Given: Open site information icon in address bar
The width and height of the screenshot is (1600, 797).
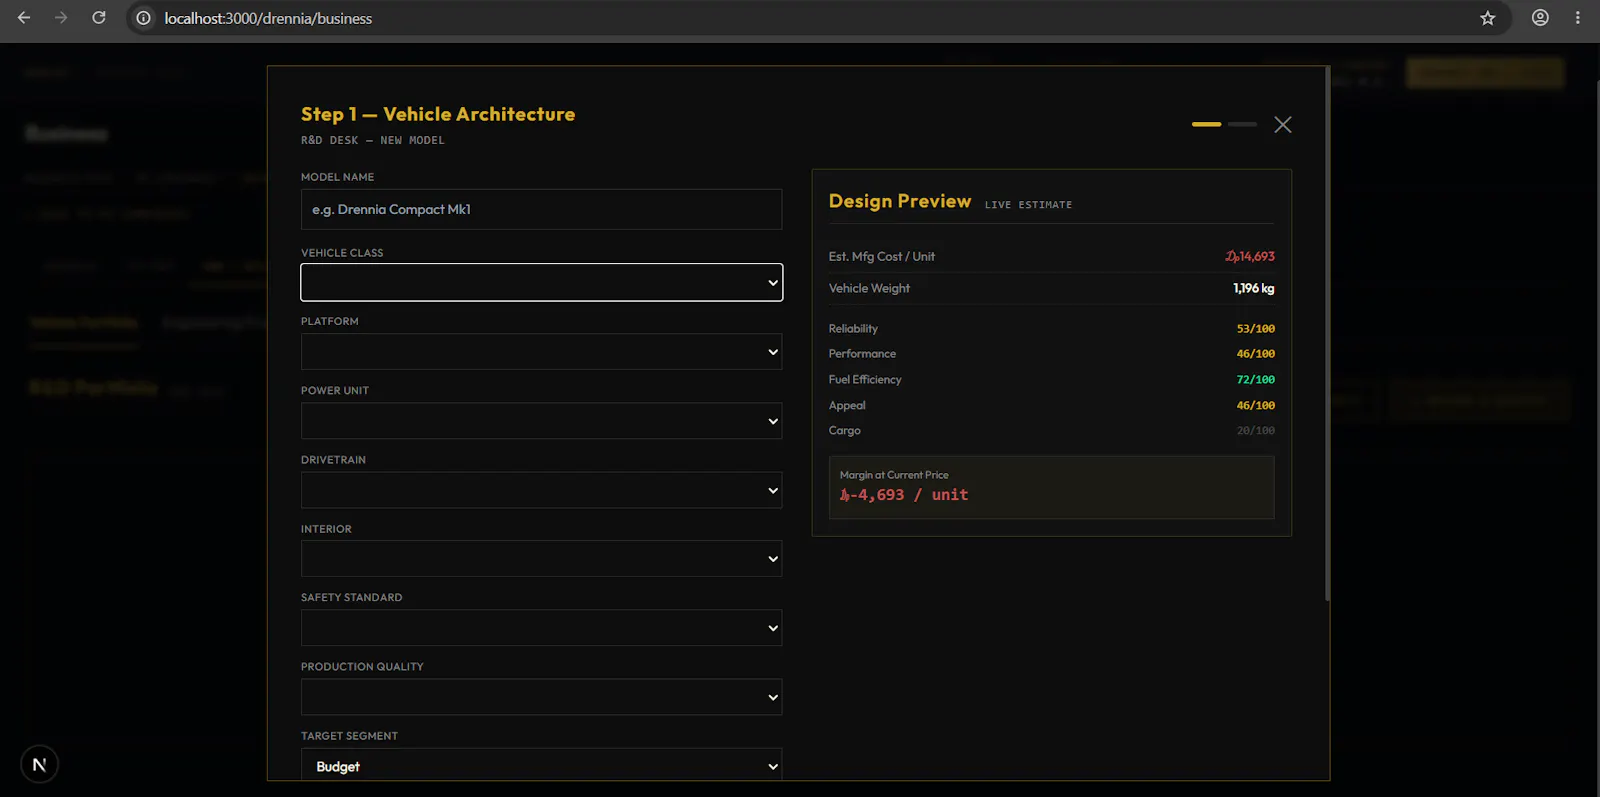Looking at the screenshot, I should click(x=144, y=18).
